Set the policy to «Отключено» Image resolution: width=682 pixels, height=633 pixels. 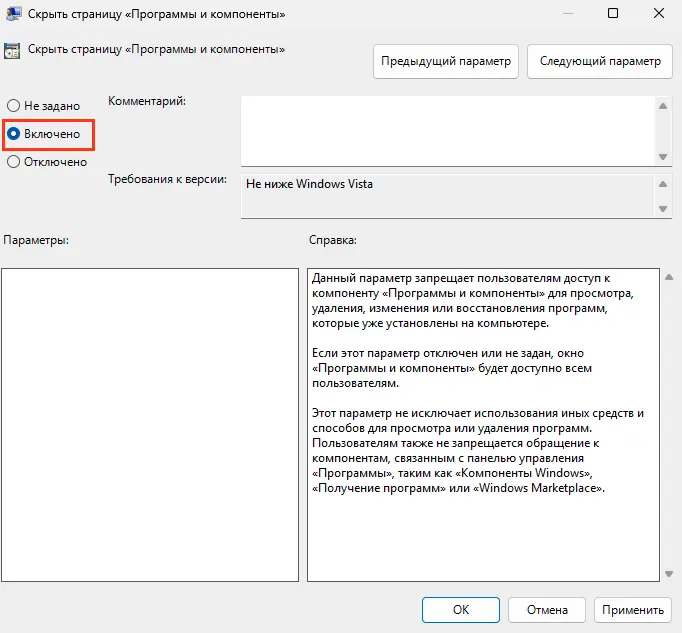click(x=14, y=162)
